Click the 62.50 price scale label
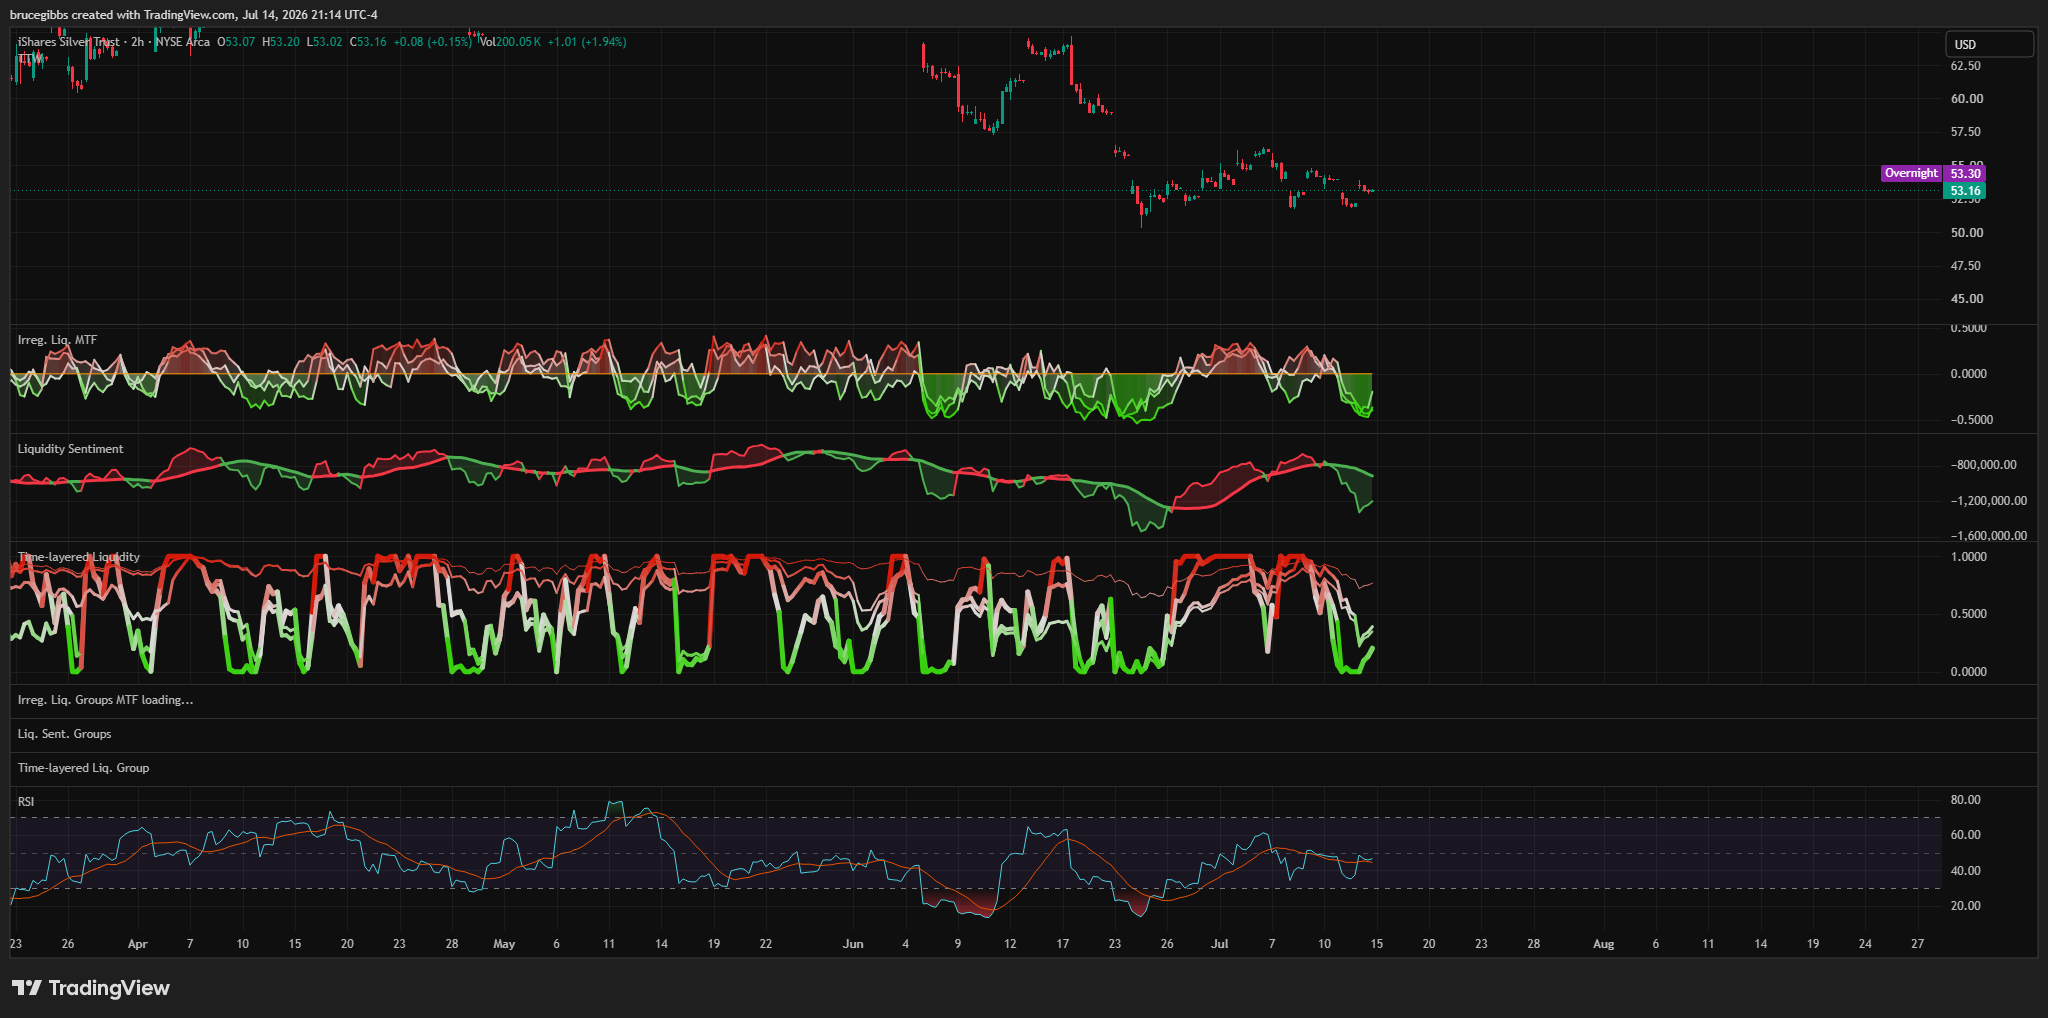This screenshot has height=1018, width=2048. (1966, 66)
